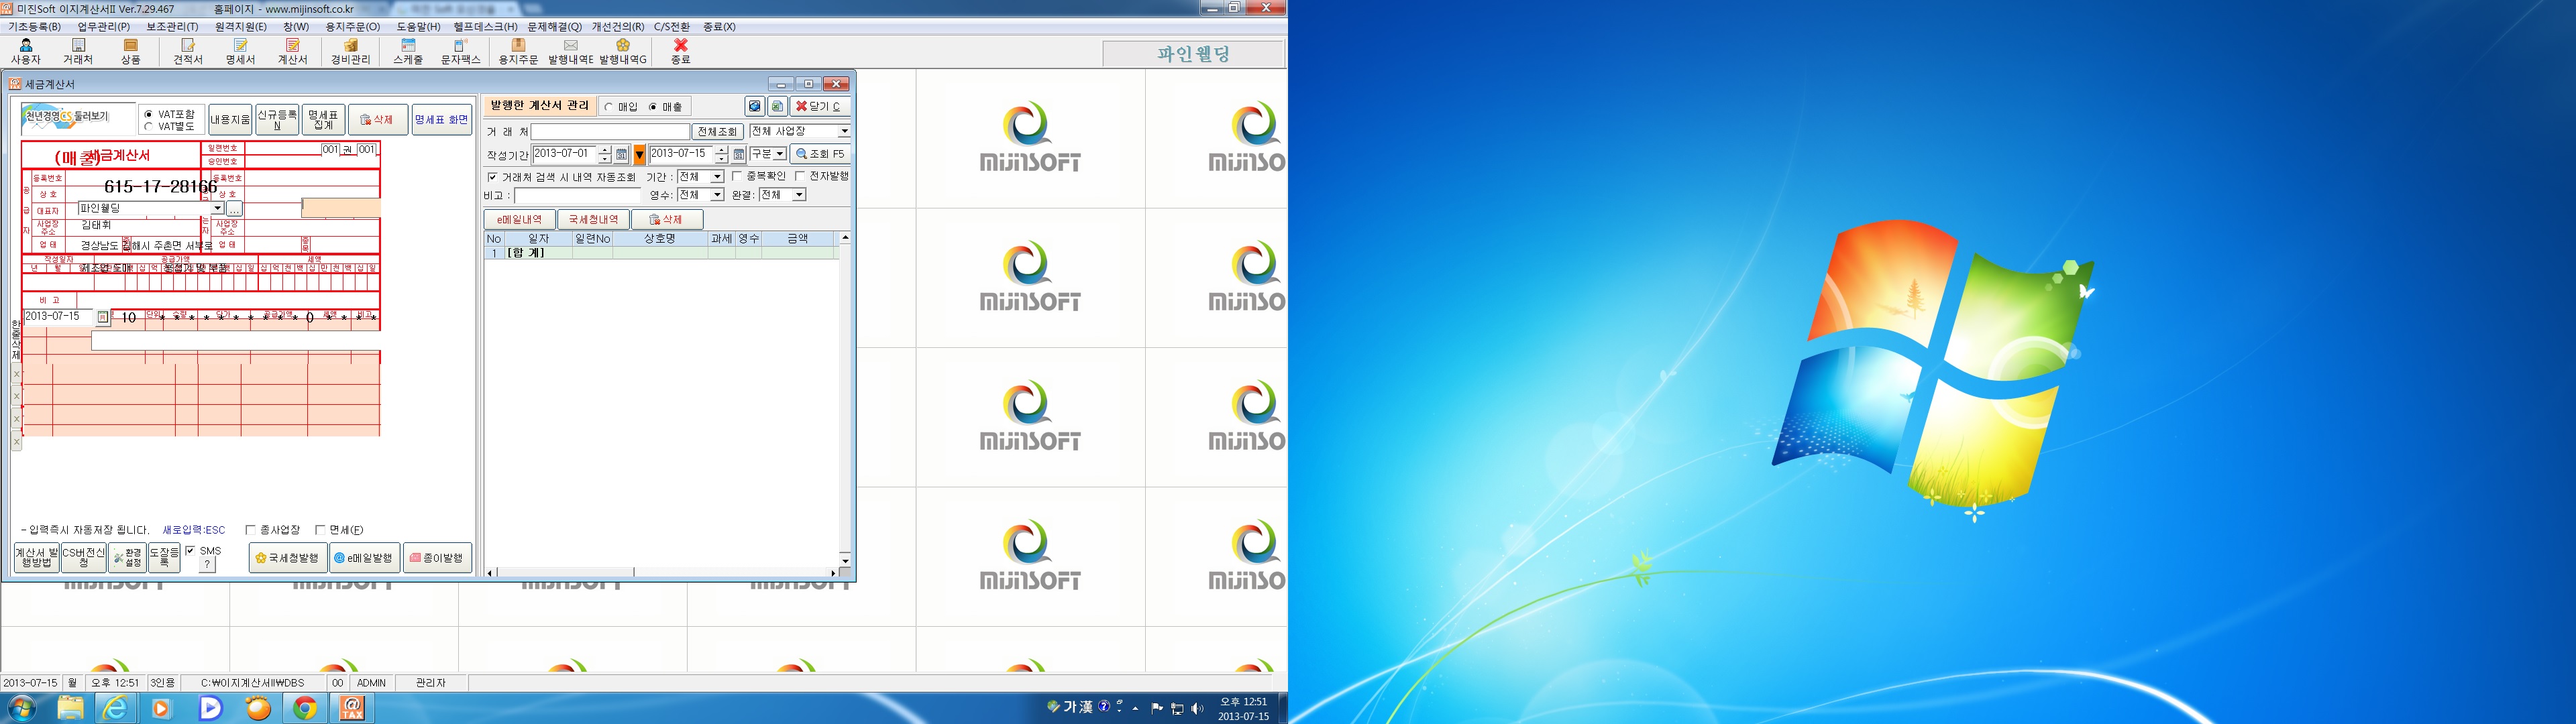The width and height of the screenshot is (2576, 724).
Task: Open the 원격지원(E) menu
Action: pos(241,27)
